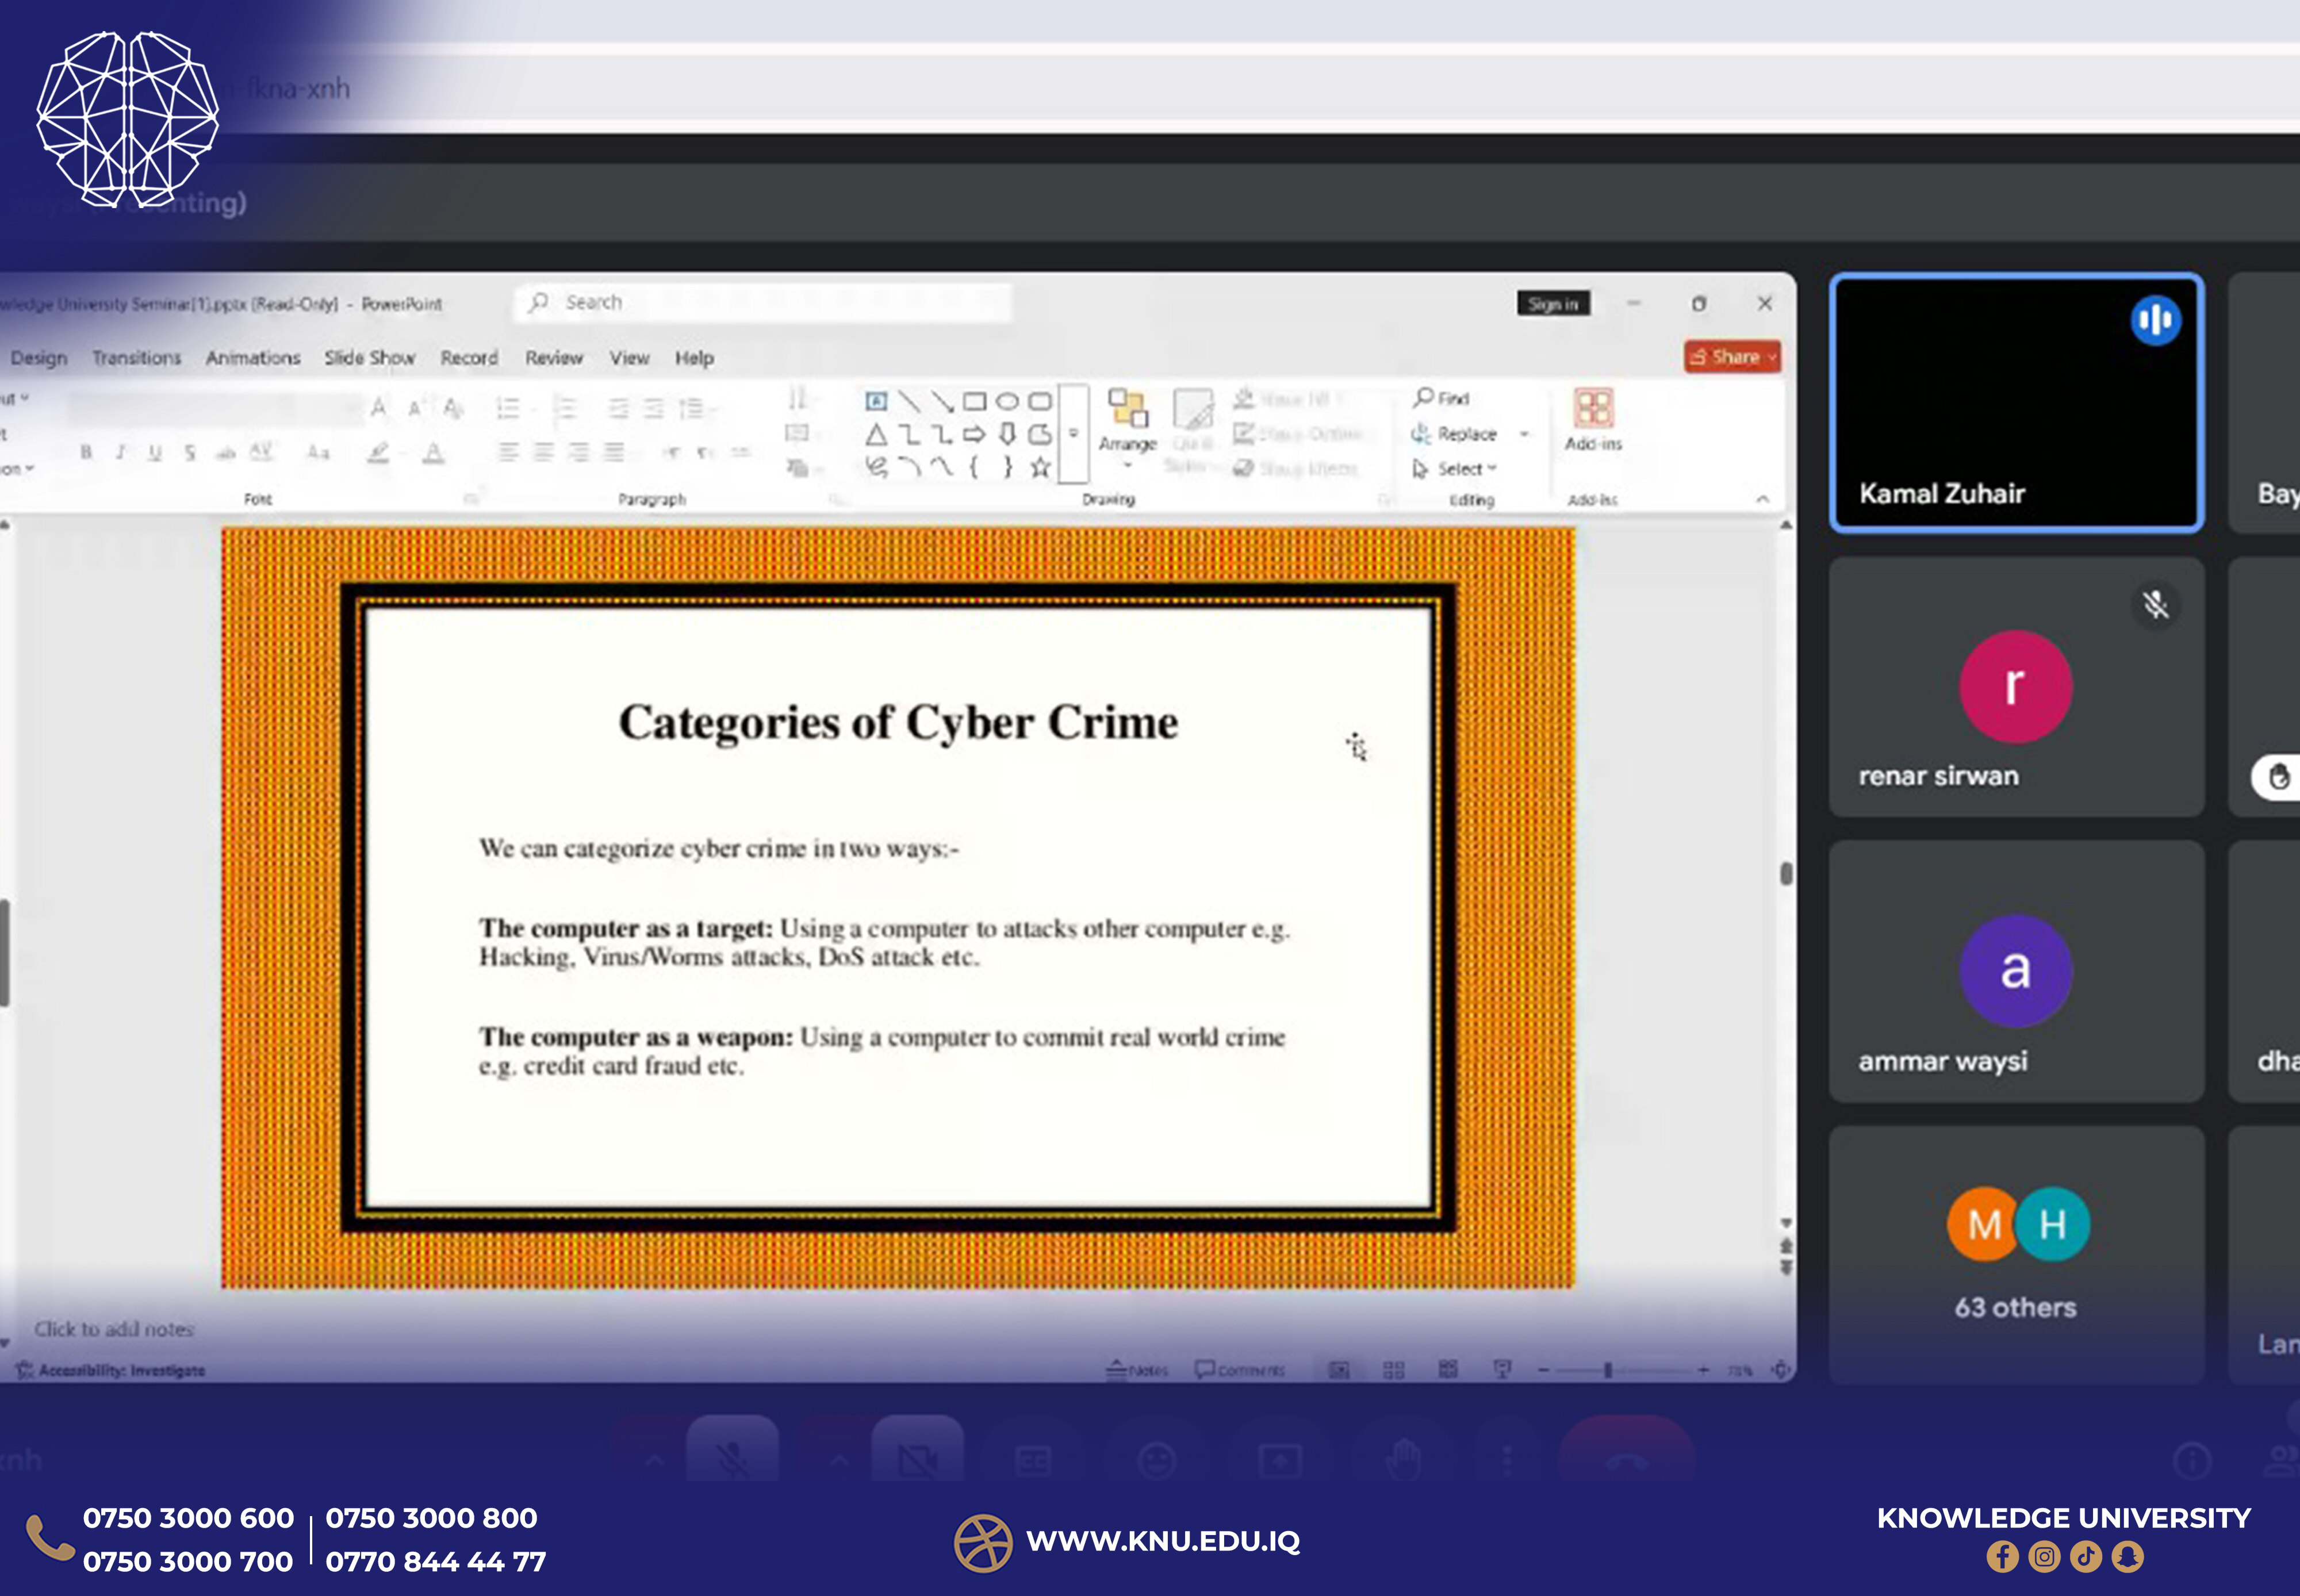
Task: Click Fit slide to window icon
Action: (x=1780, y=1370)
